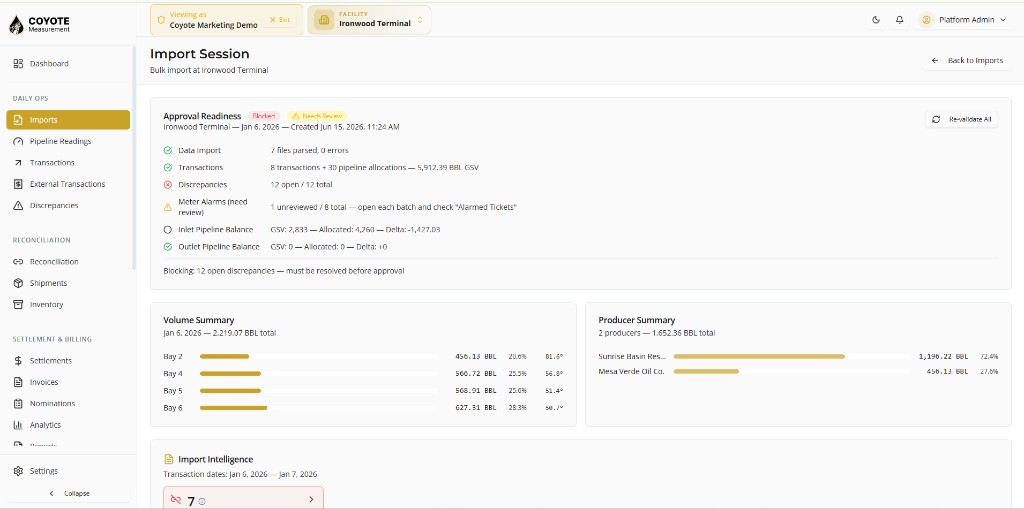Open the Platform Admin user menu
The height and width of the screenshot is (509, 1024).
pos(965,20)
